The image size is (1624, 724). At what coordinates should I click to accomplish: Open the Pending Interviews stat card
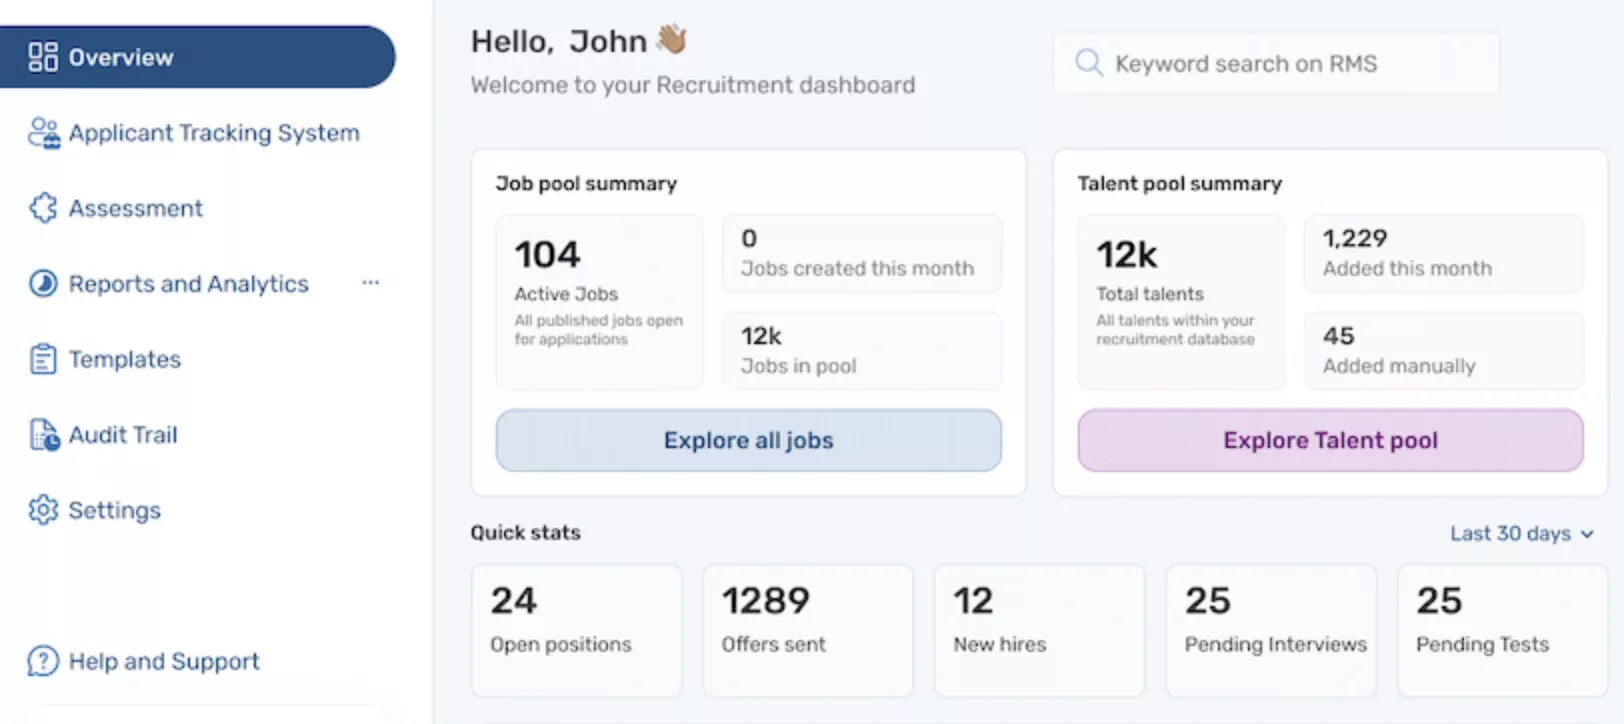point(1270,630)
